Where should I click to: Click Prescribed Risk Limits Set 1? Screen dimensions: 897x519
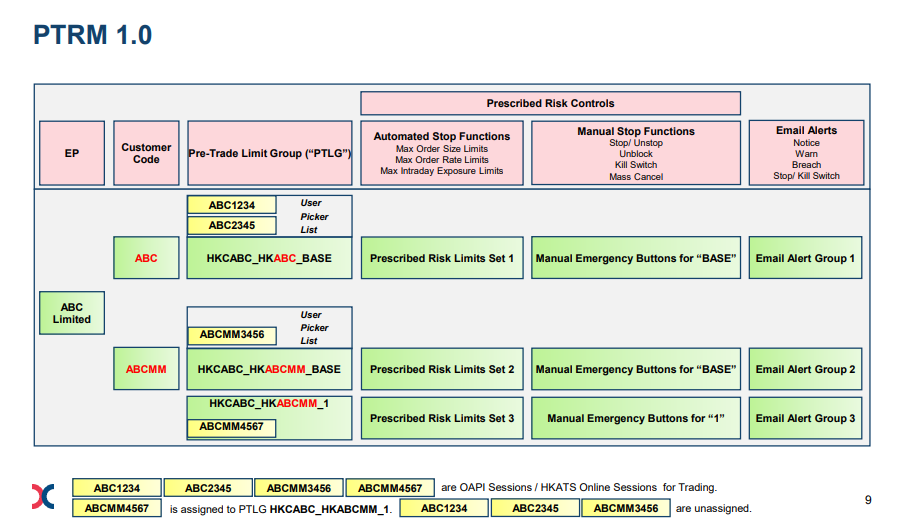[442, 258]
